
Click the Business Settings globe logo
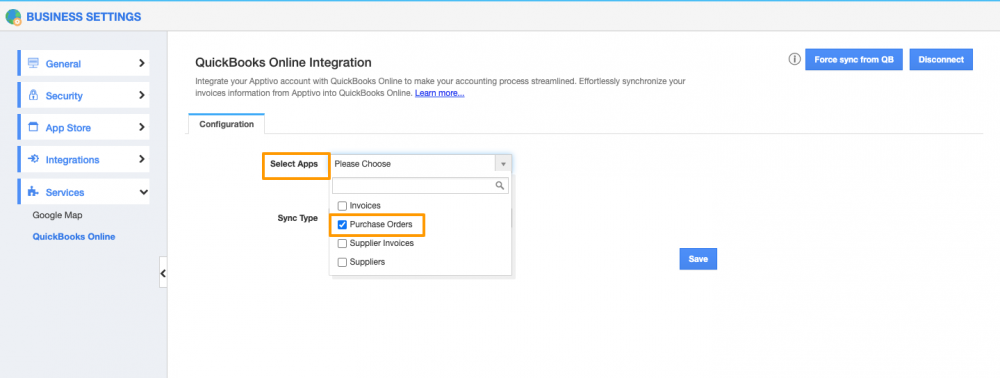(13, 17)
